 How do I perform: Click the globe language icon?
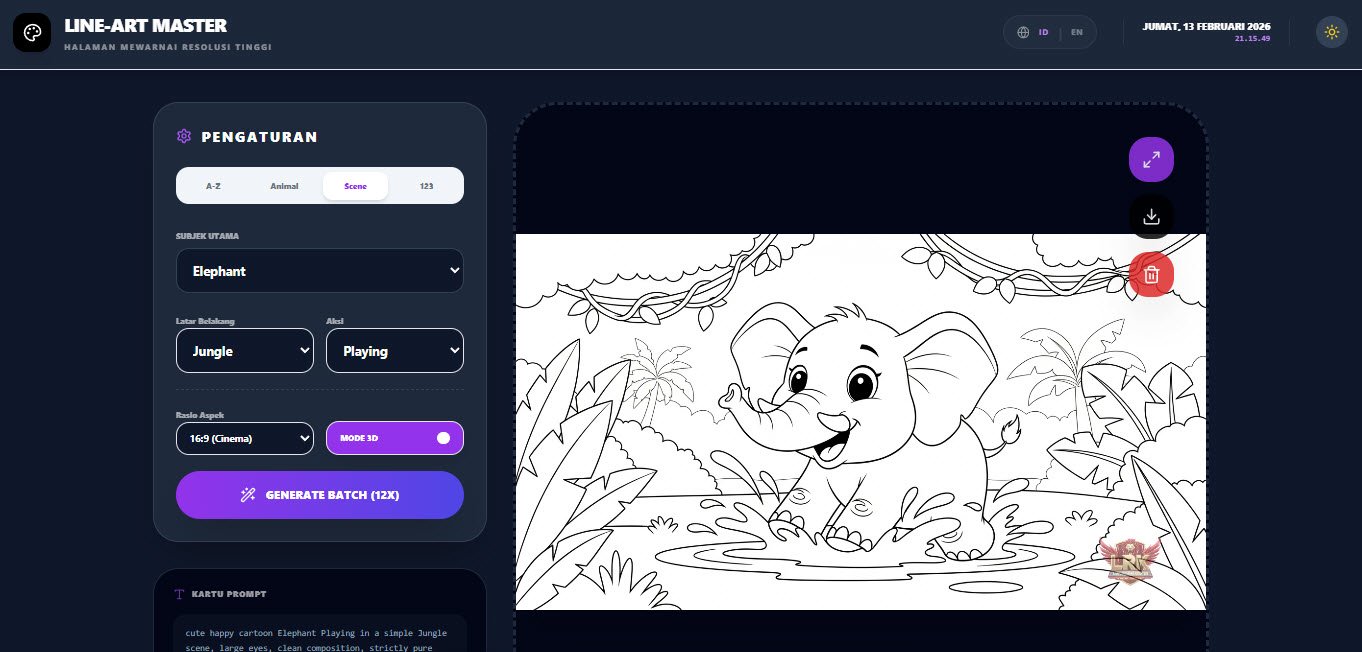click(x=1023, y=32)
